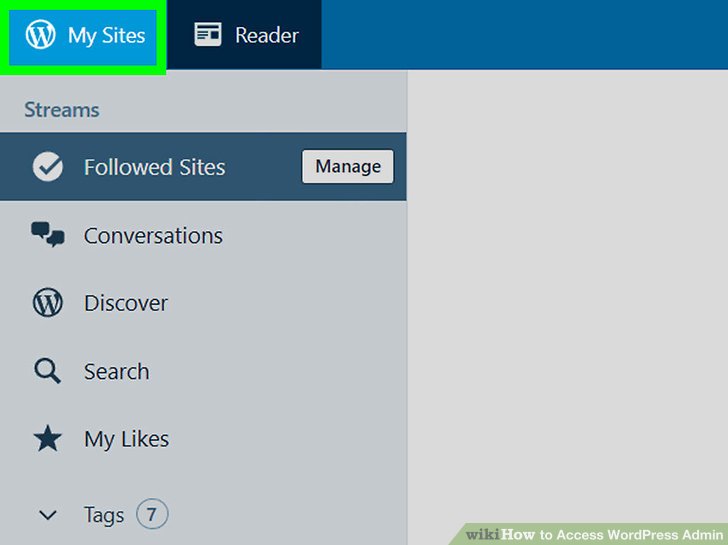Viewport: 728px width, 545px height.
Task: Open the Discover stream
Action: 203,303
